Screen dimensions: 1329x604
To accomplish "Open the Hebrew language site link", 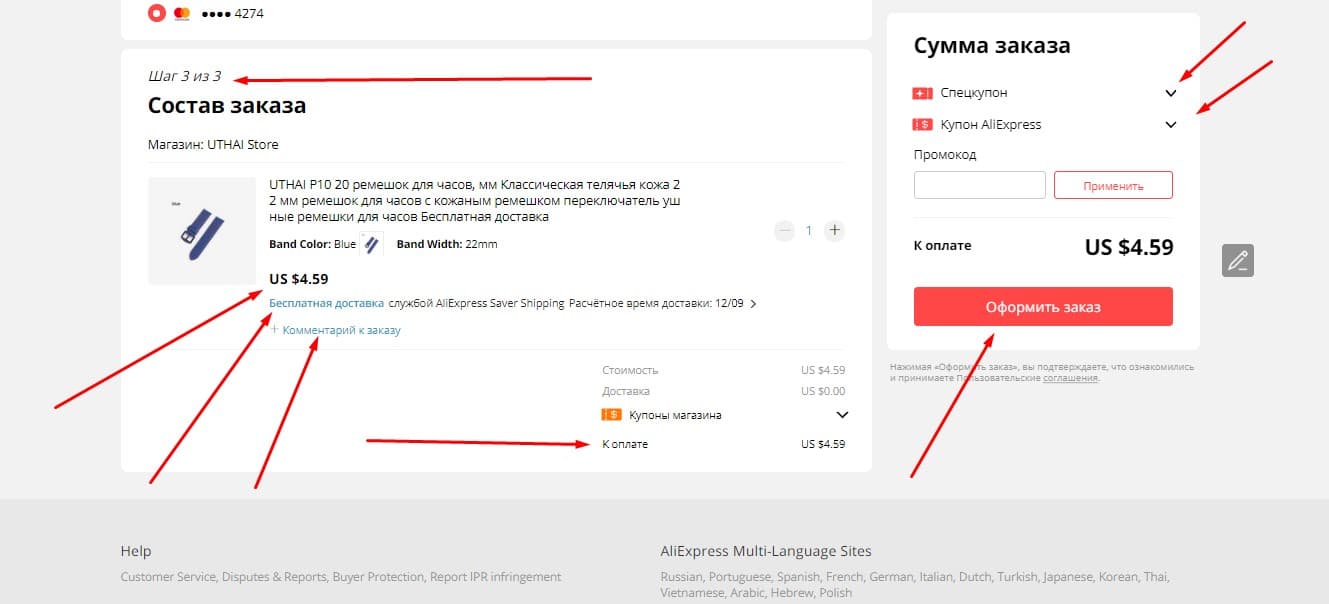I will [x=794, y=593].
